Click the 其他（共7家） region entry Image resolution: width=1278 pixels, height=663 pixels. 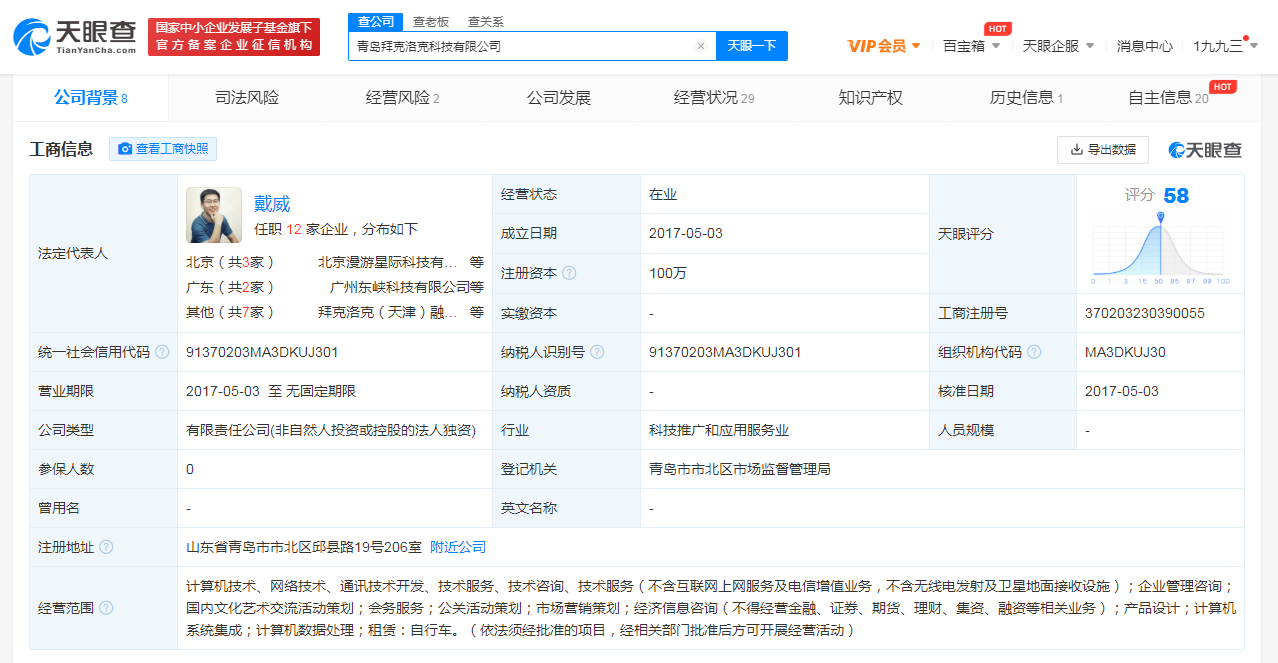230,312
